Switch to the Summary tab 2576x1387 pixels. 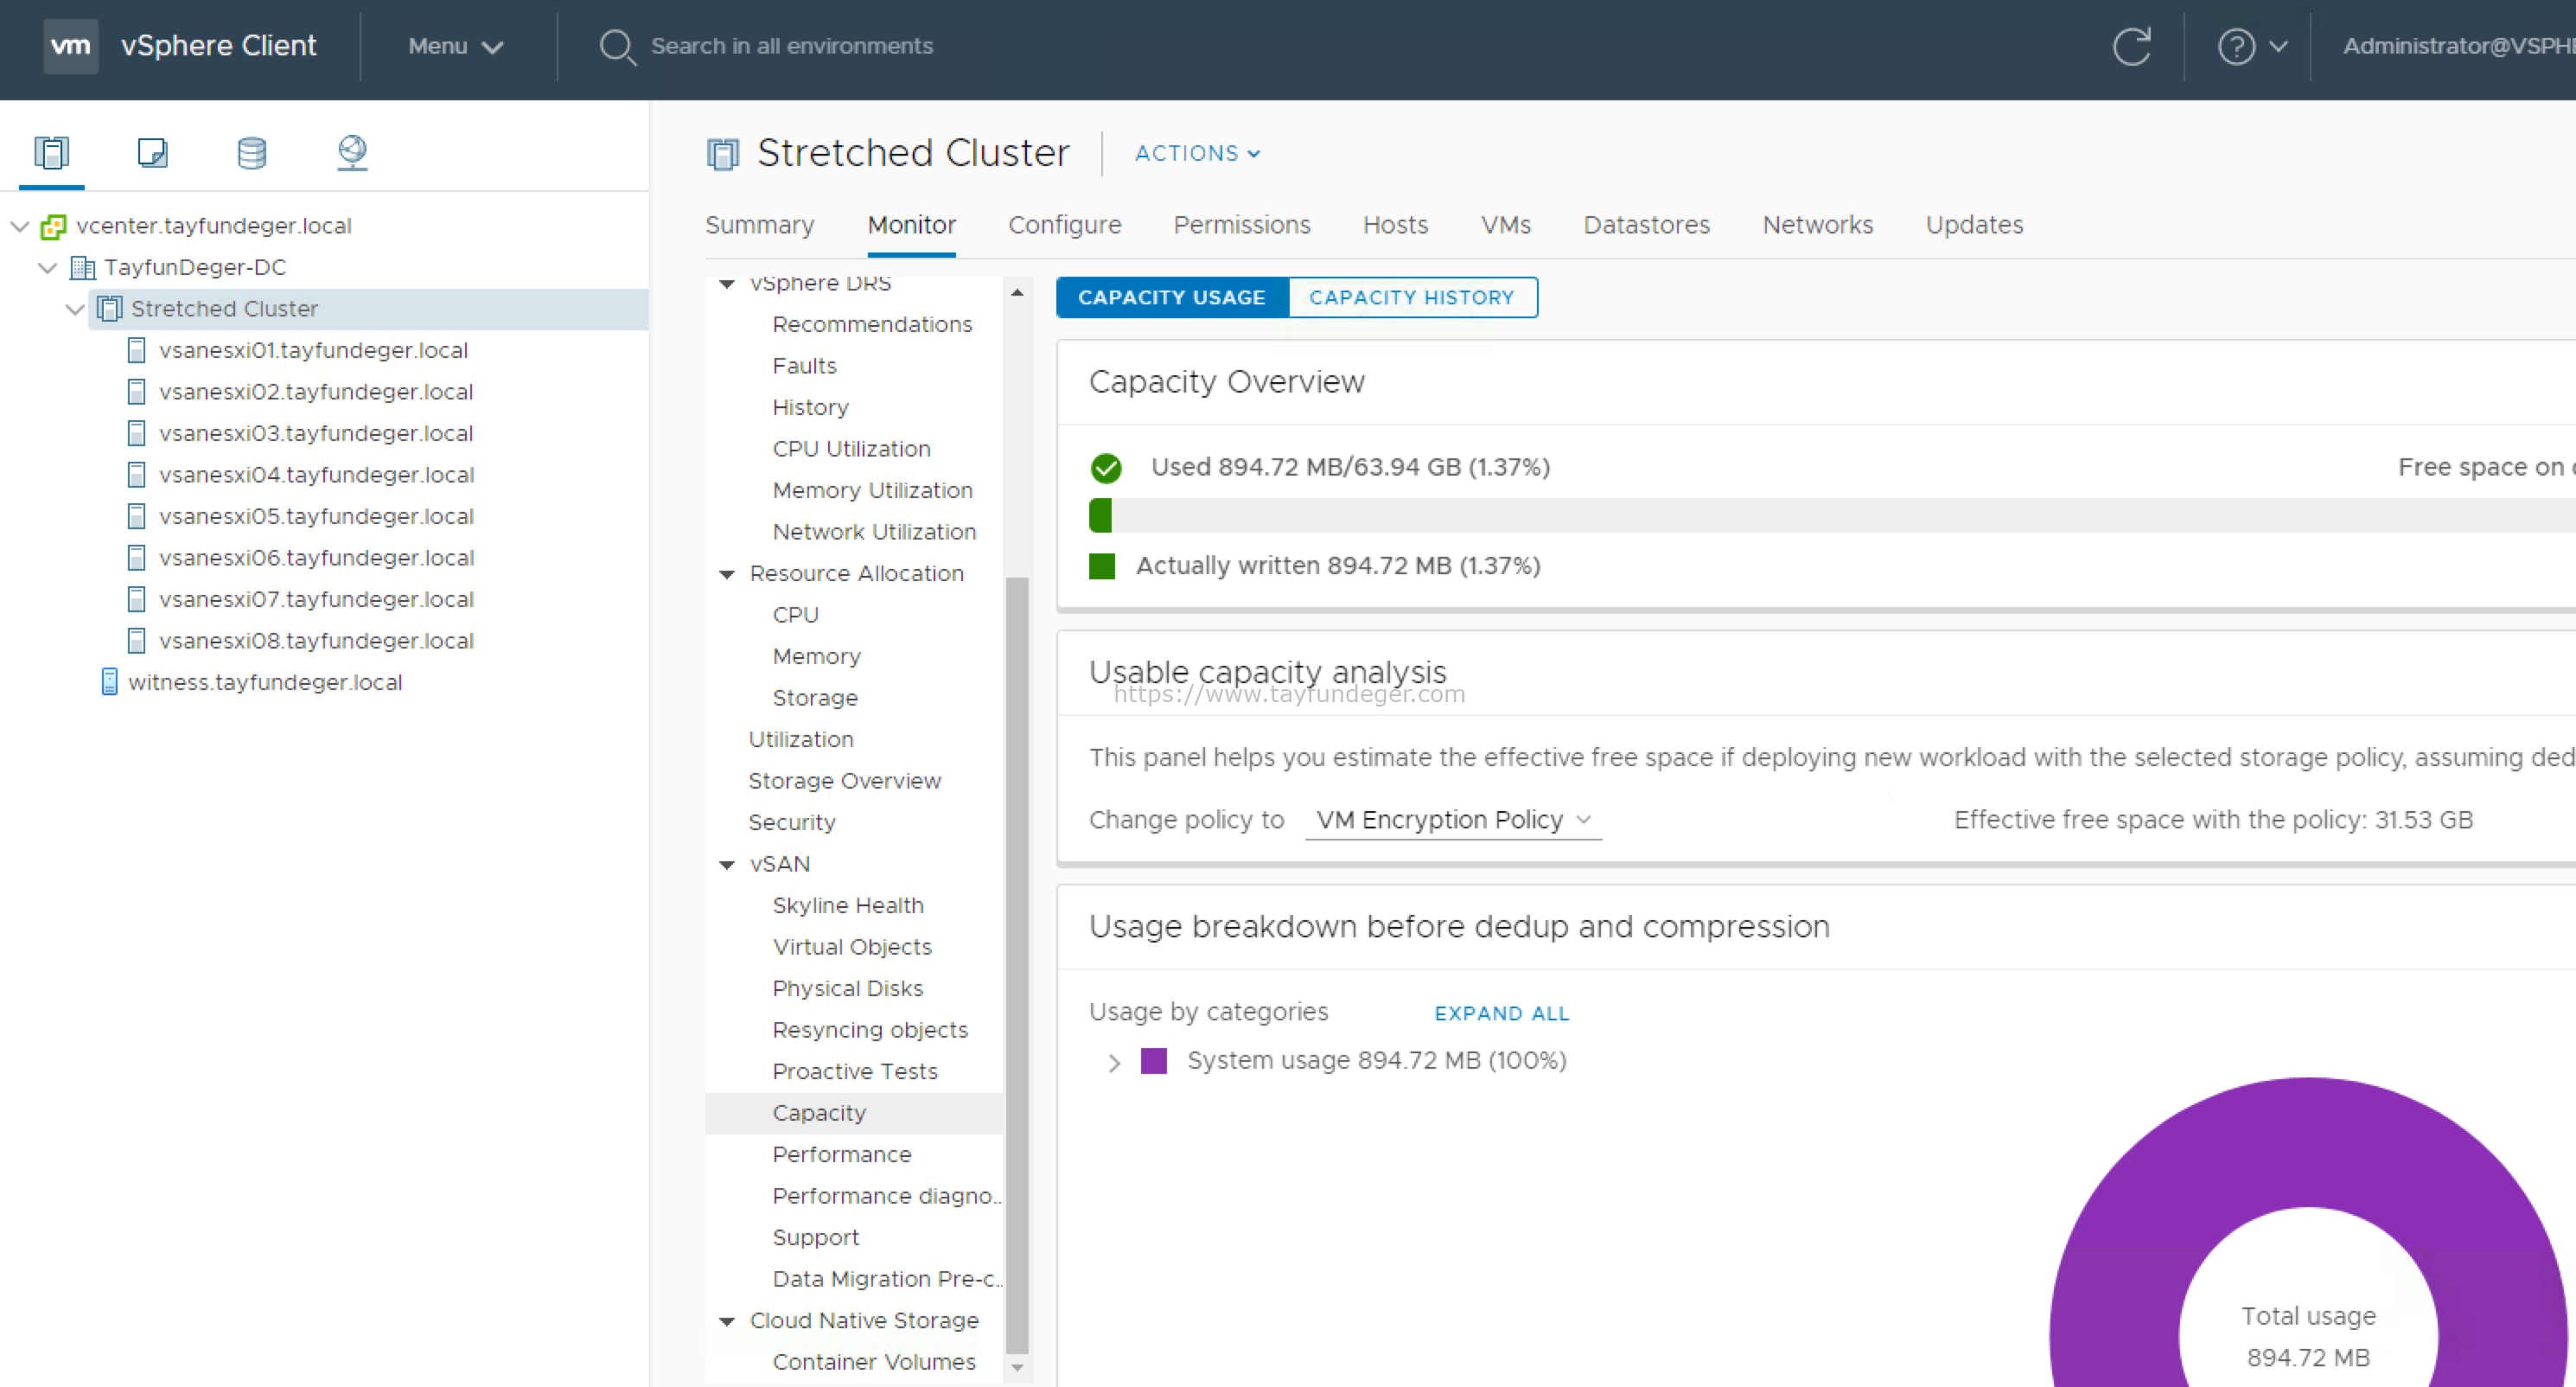(x=760, y=225)
